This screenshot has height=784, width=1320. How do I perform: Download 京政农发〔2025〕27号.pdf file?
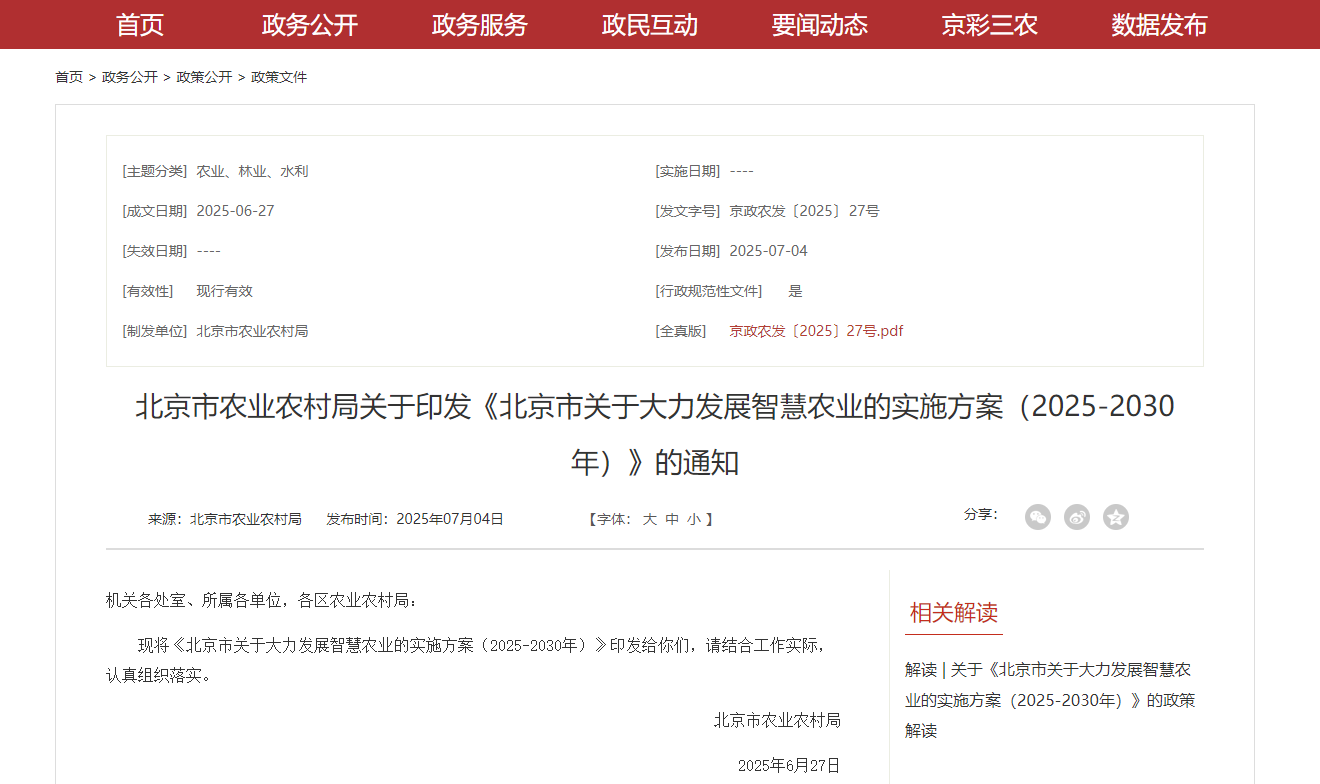tap(816, 331)
